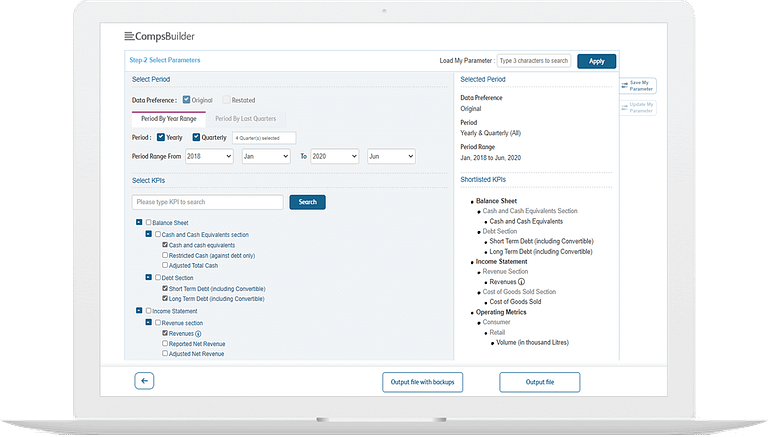Image resolution: width=768 pixels, height=437 pixels.
Task: Check Cash and Cash Equivalents section checkbox
Action: click(158, 234)
